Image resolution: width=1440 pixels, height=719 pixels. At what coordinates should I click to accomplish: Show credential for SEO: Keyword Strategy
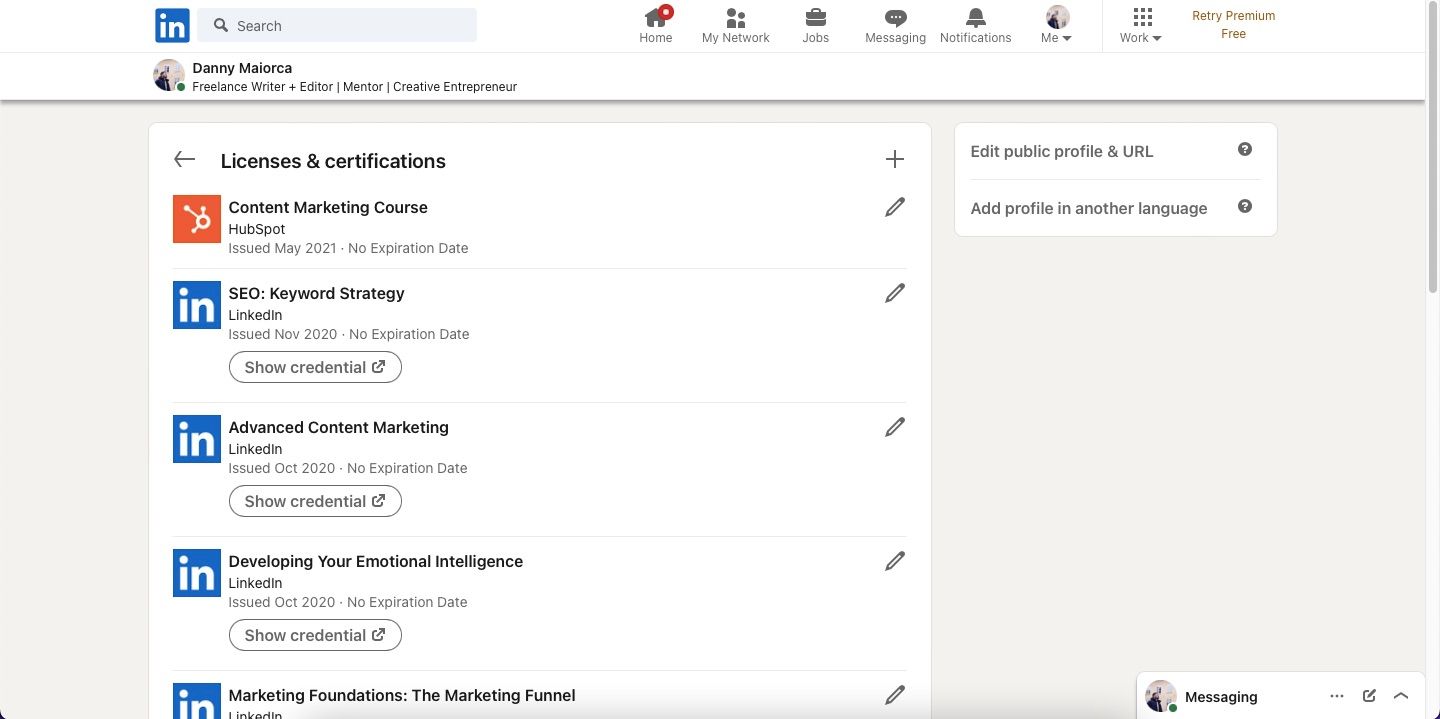coord(314,367)
